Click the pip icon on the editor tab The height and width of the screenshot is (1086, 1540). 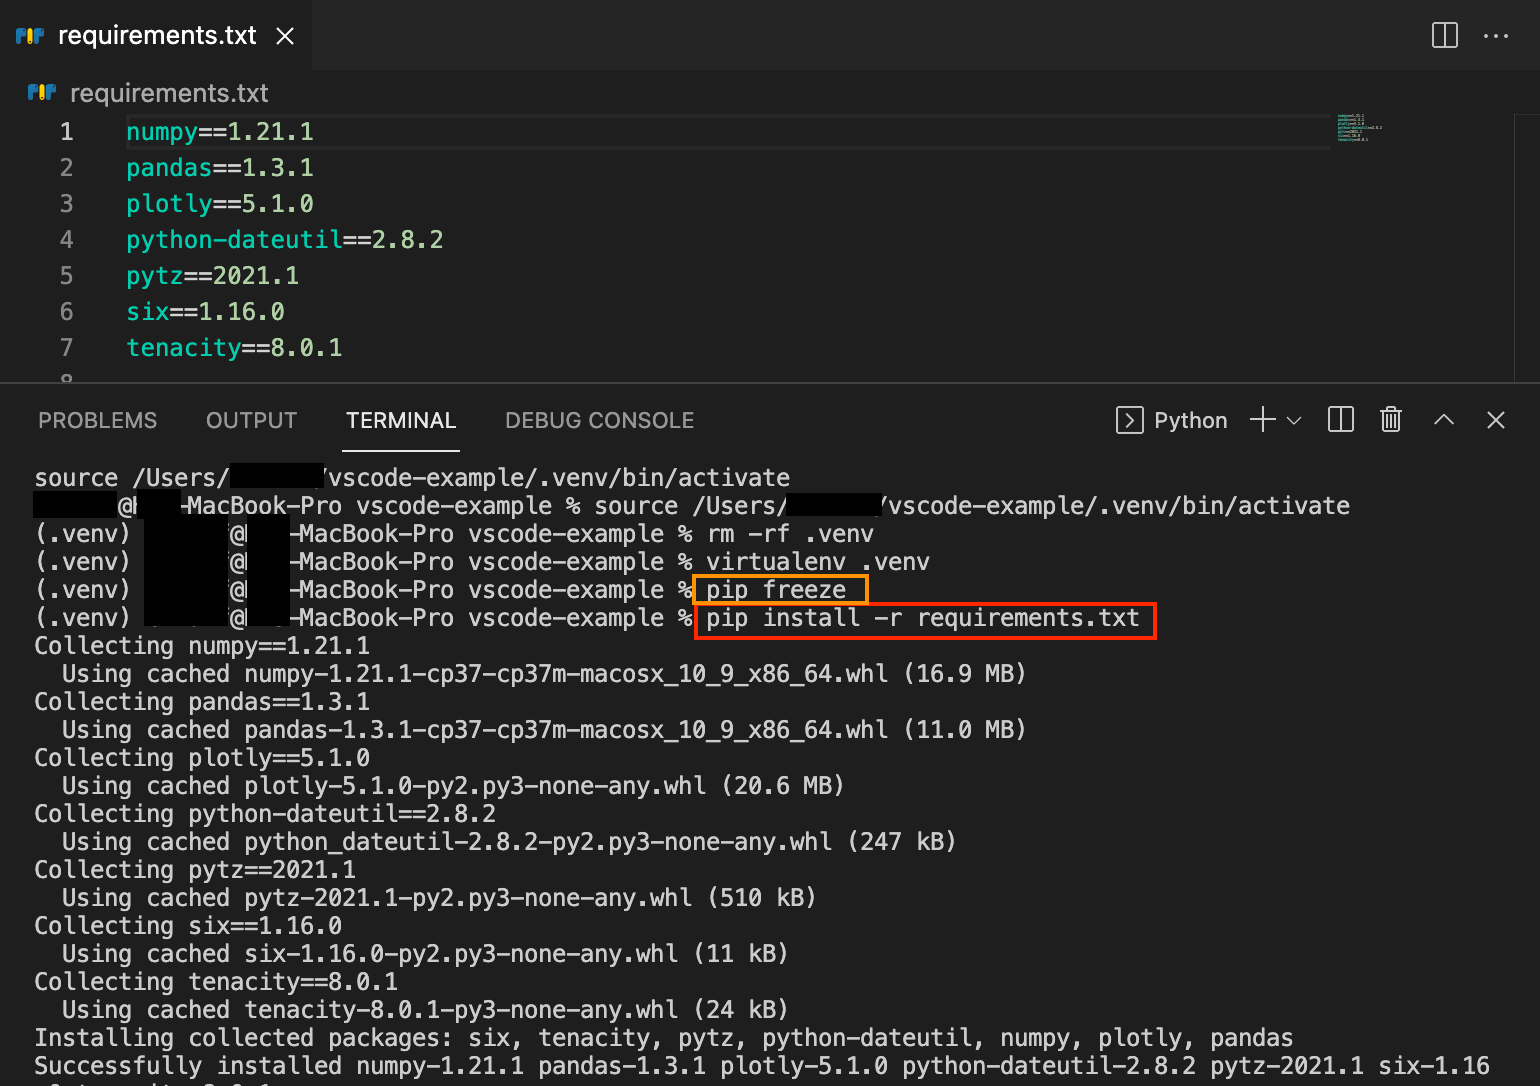coord(30,35)
